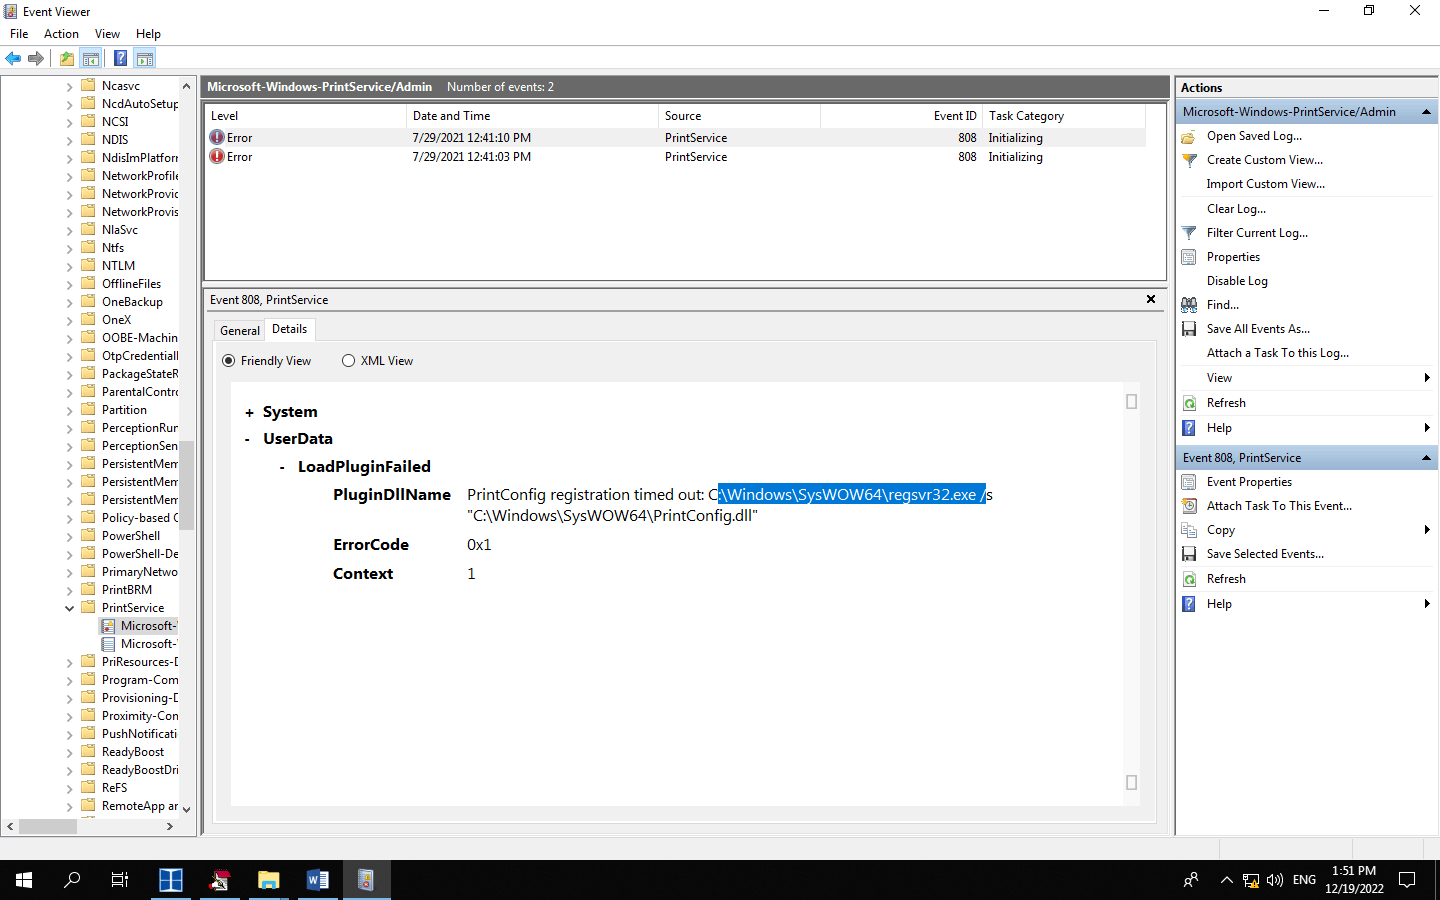Screen dimensions: 1440x900
Task: Sort by the Date and Time column header
Action: (532, 116)
